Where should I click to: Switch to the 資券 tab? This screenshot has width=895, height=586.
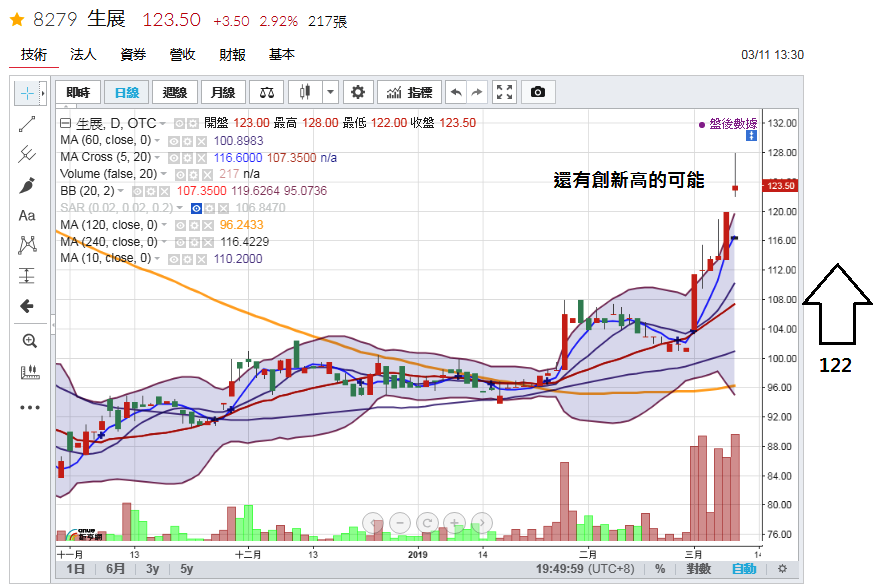(133, 55)
